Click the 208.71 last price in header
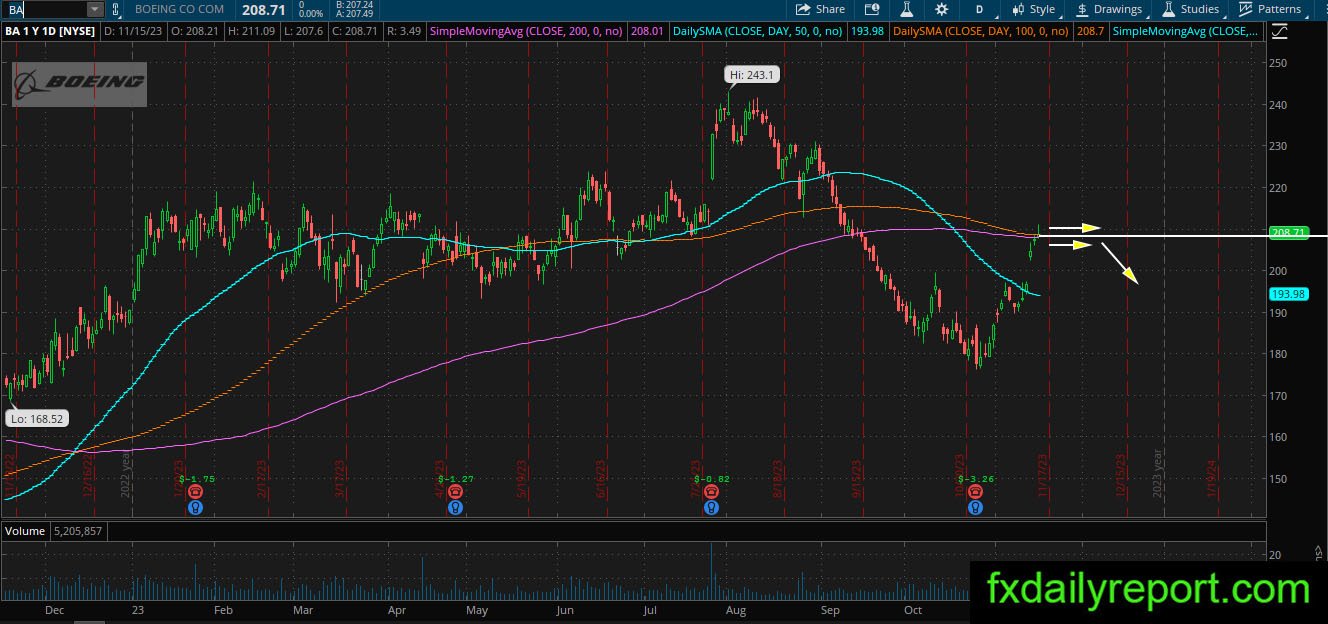This screenshot has height=624, width=1328. pyautogui.click(x=263, y=9)
